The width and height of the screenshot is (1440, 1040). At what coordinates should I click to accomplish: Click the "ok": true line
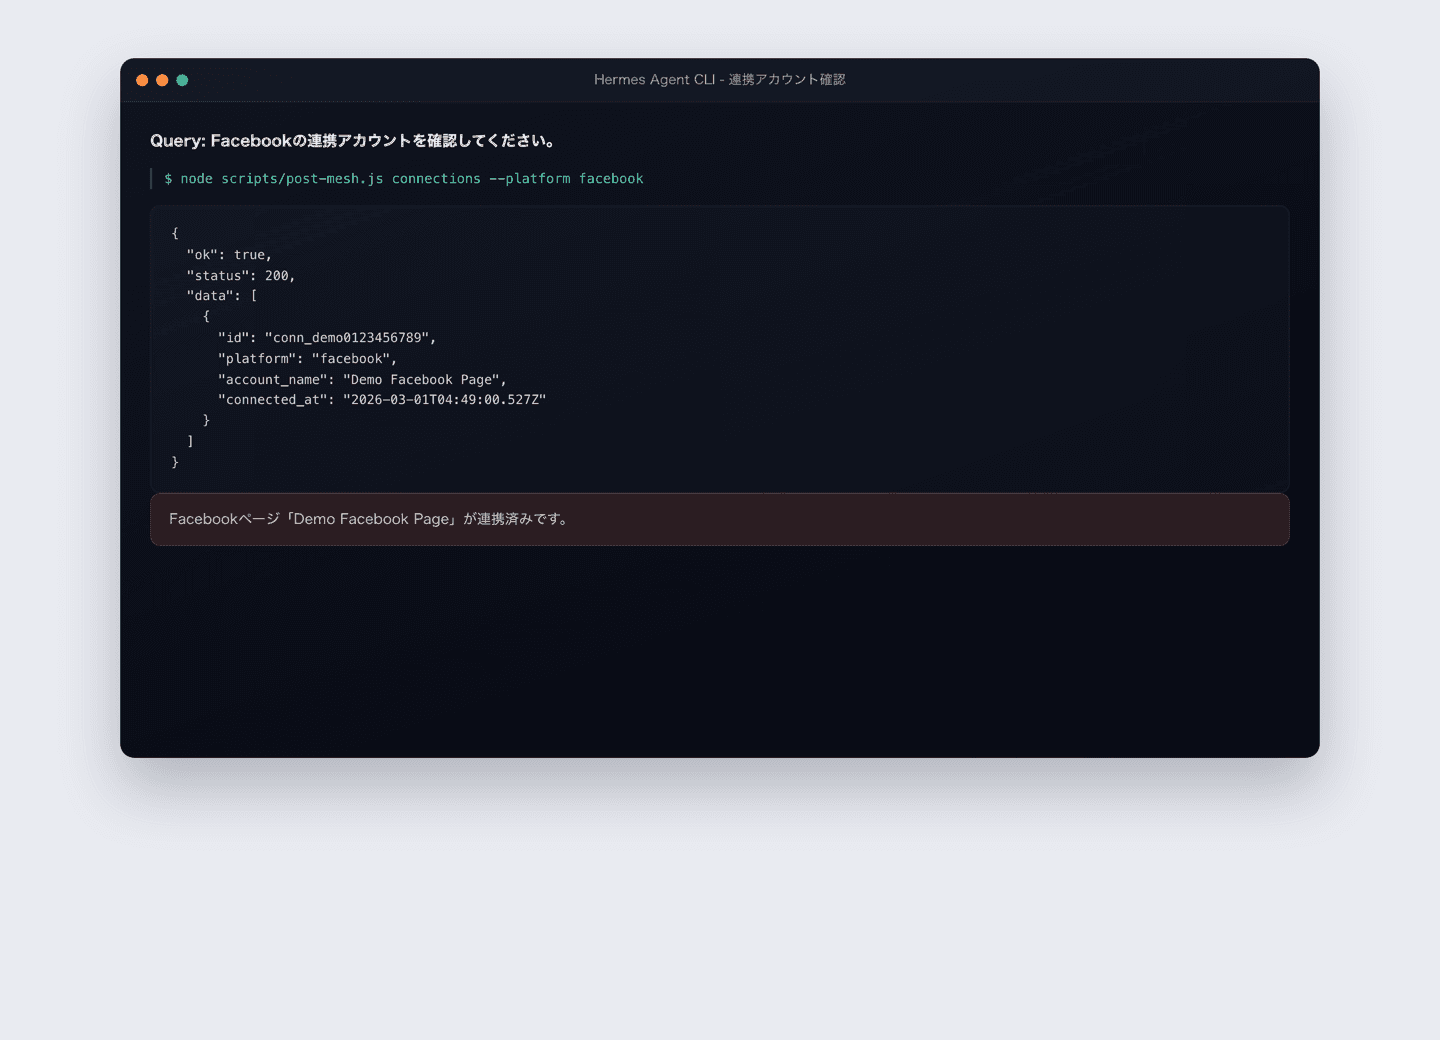tap(229, 255)
